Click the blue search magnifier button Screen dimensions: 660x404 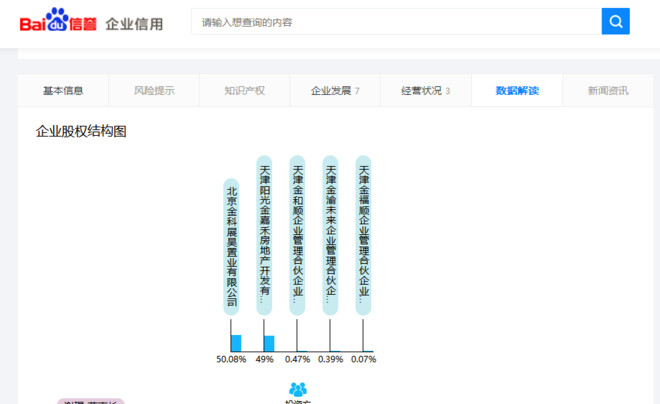coord(615,21)
